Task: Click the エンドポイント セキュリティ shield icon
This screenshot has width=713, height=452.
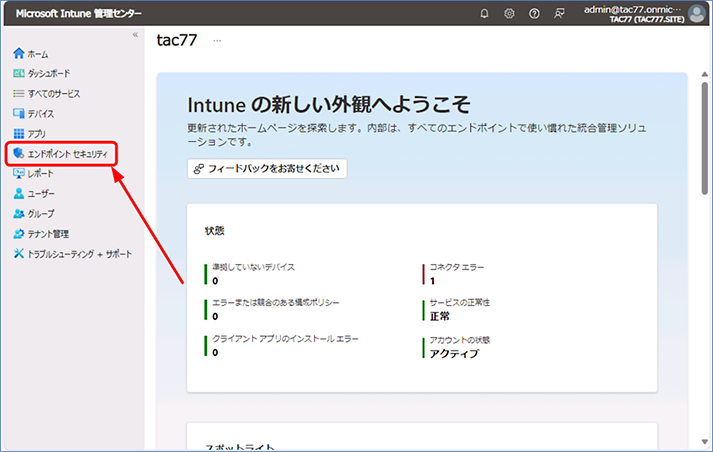Action: (19, 153)
